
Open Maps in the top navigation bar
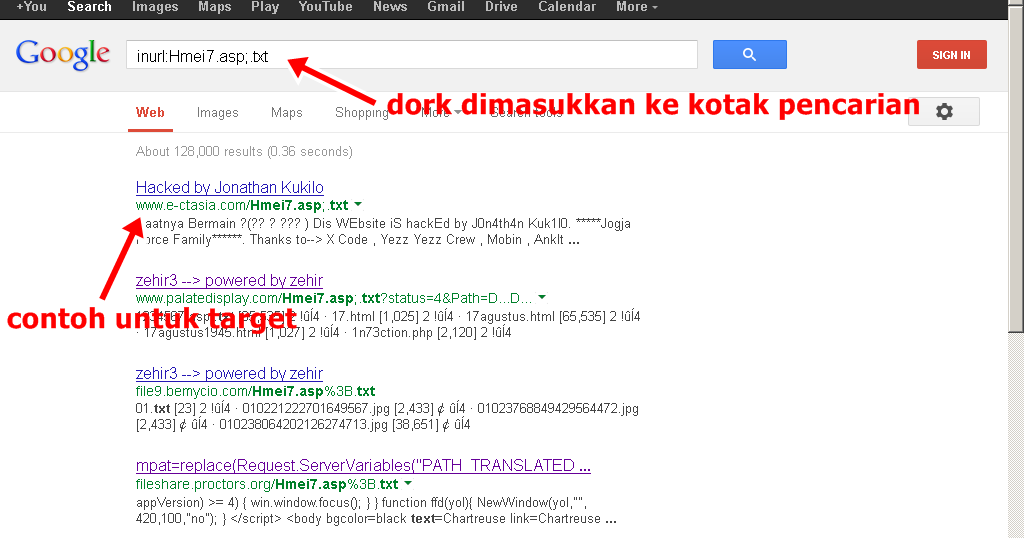tap(215, 7)
